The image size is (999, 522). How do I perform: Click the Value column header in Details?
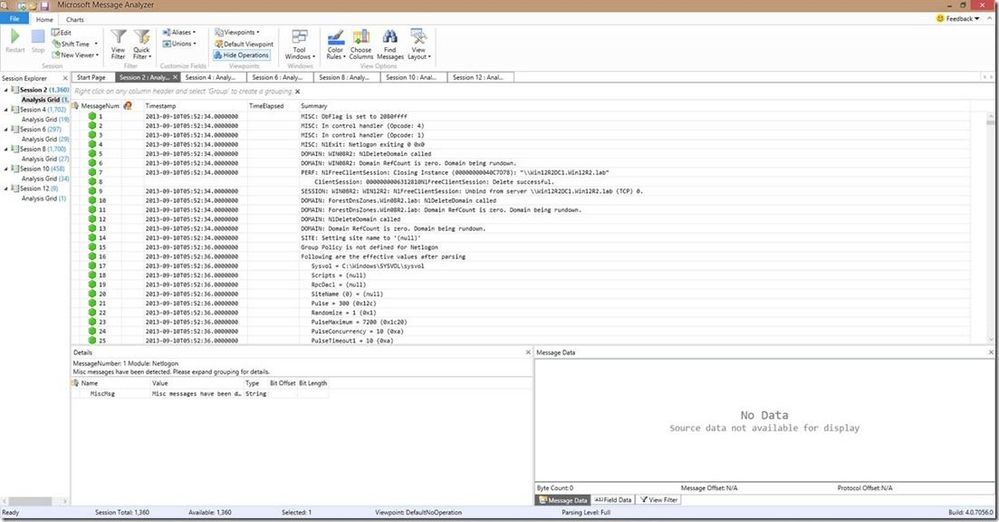click(x=160, y=383)
